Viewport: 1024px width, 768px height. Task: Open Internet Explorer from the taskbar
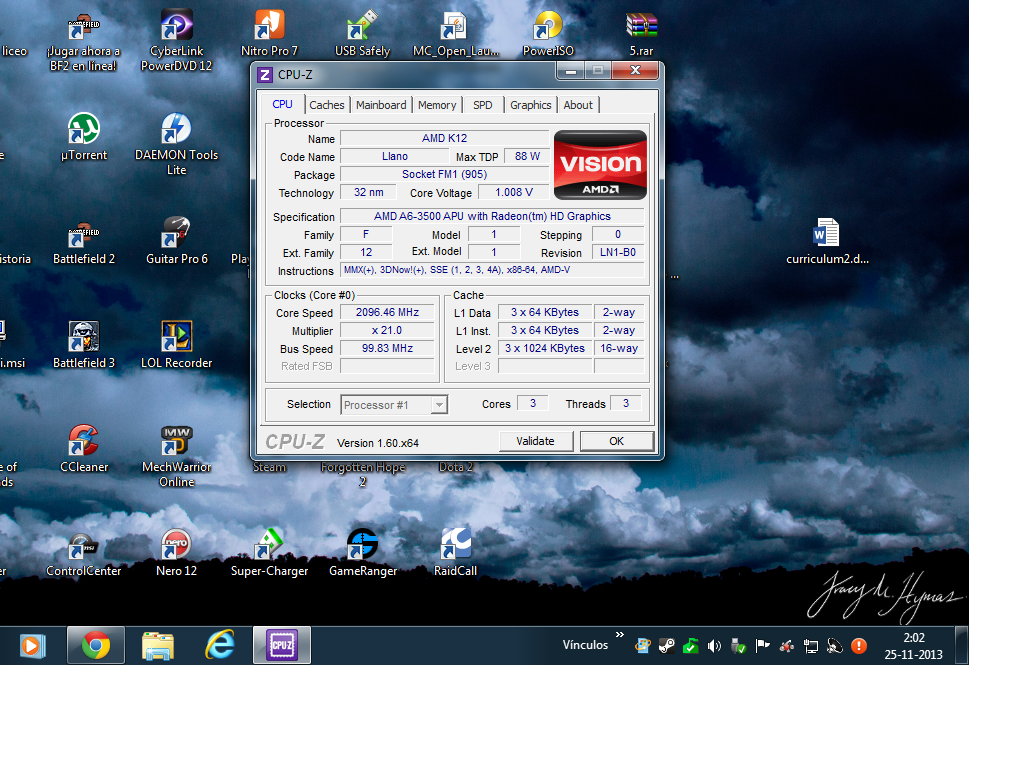[x=220, y=645]
